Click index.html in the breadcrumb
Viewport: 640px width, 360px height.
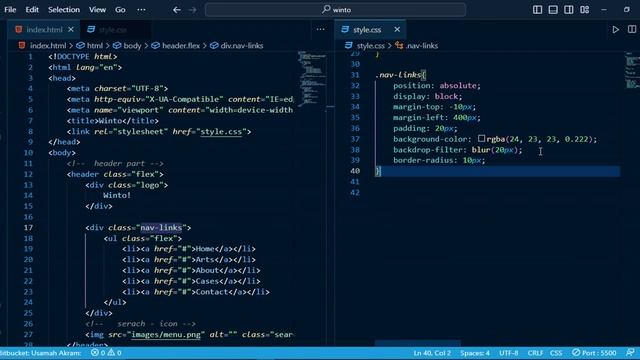(47, 46)
